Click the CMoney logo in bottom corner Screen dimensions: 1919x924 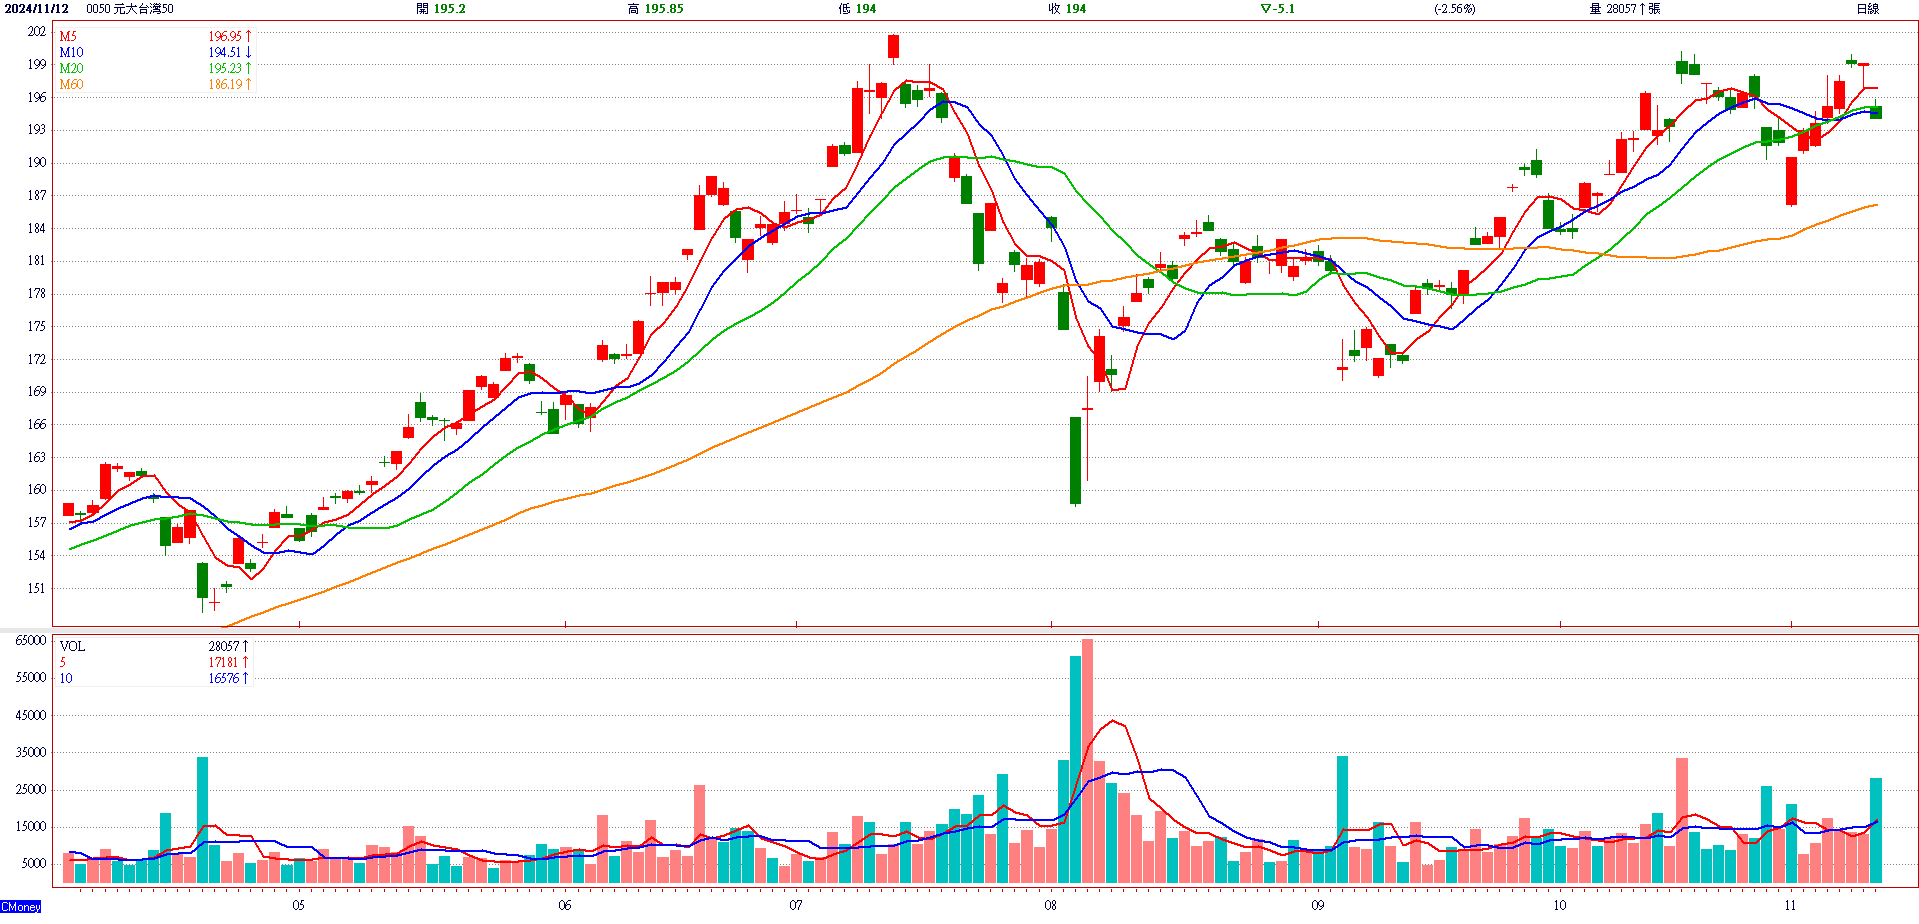pyautogui.click(x=21, y=907)
